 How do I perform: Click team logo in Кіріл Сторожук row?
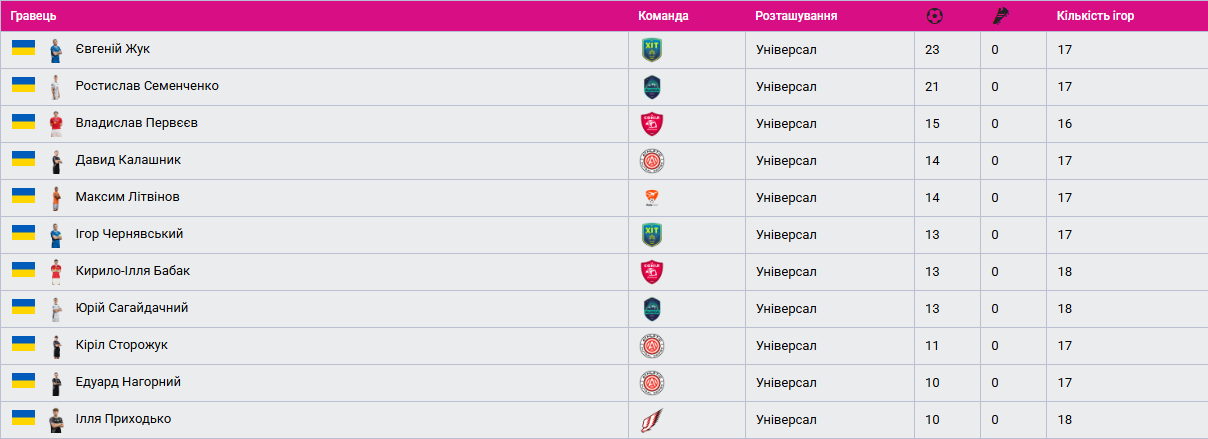(x=652, y=346)
